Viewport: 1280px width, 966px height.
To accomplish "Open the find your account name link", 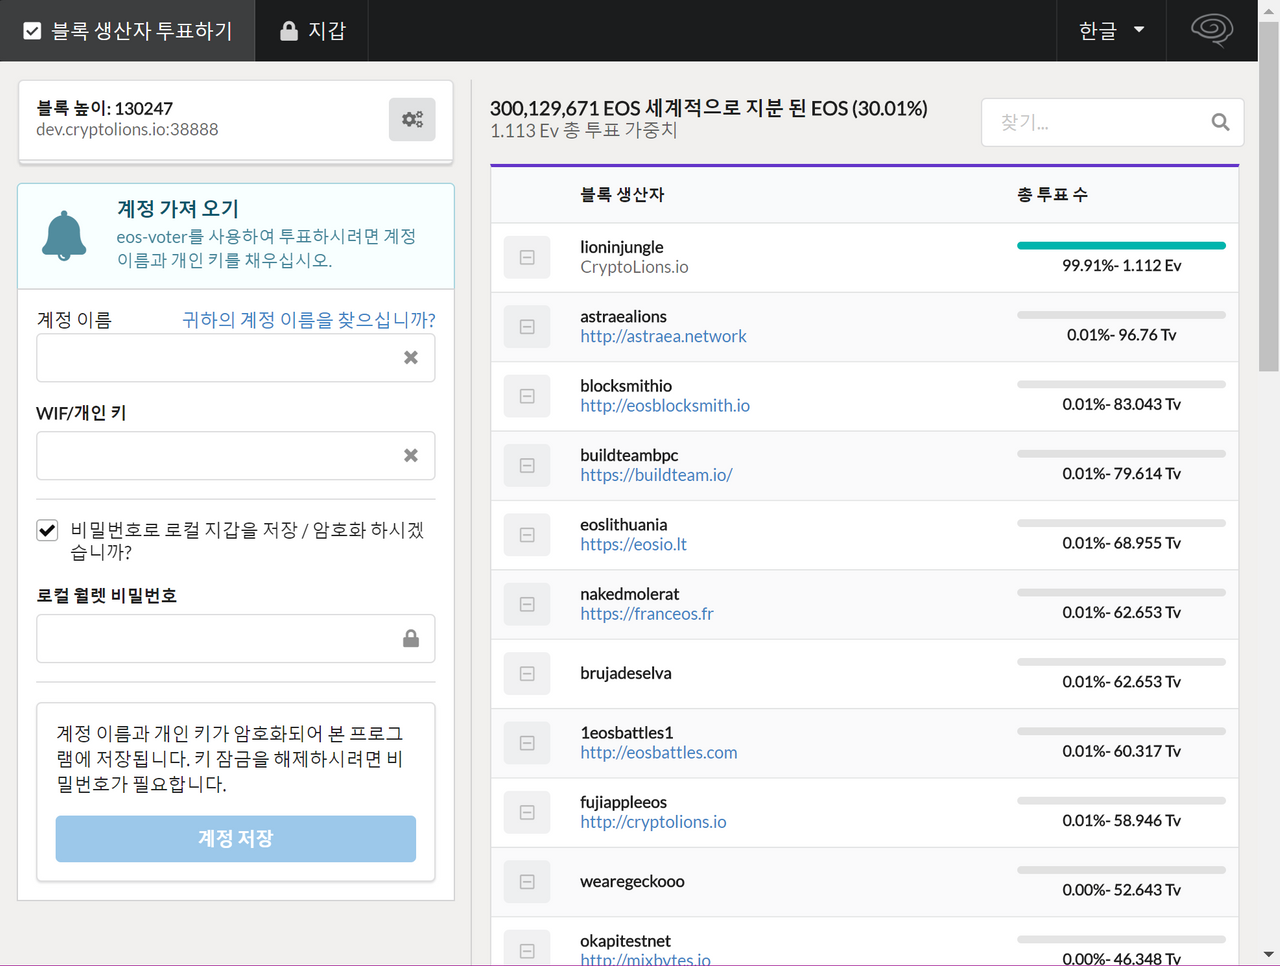I will pos(308,320).
